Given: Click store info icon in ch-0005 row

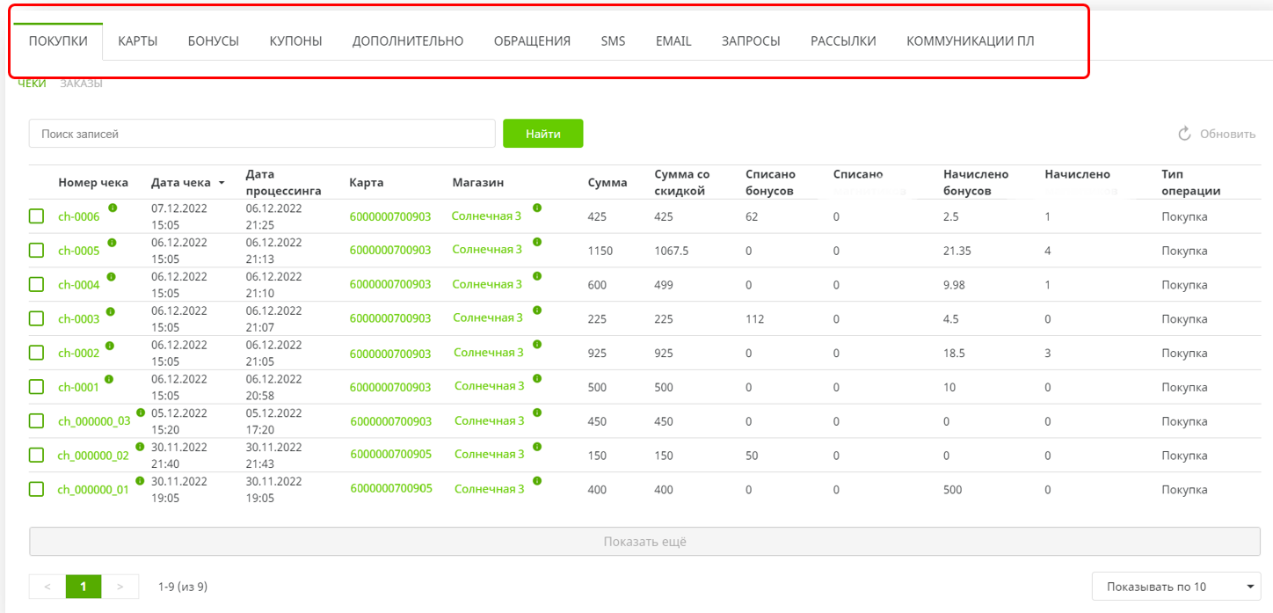Looking at the screenshot, I should tap(537, 242).
